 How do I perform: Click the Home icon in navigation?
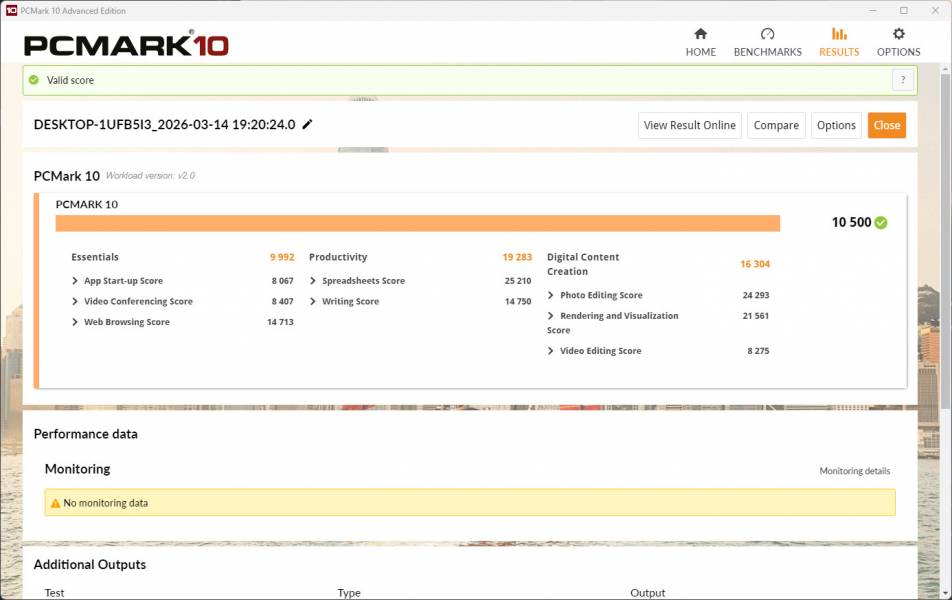(700, 34)
